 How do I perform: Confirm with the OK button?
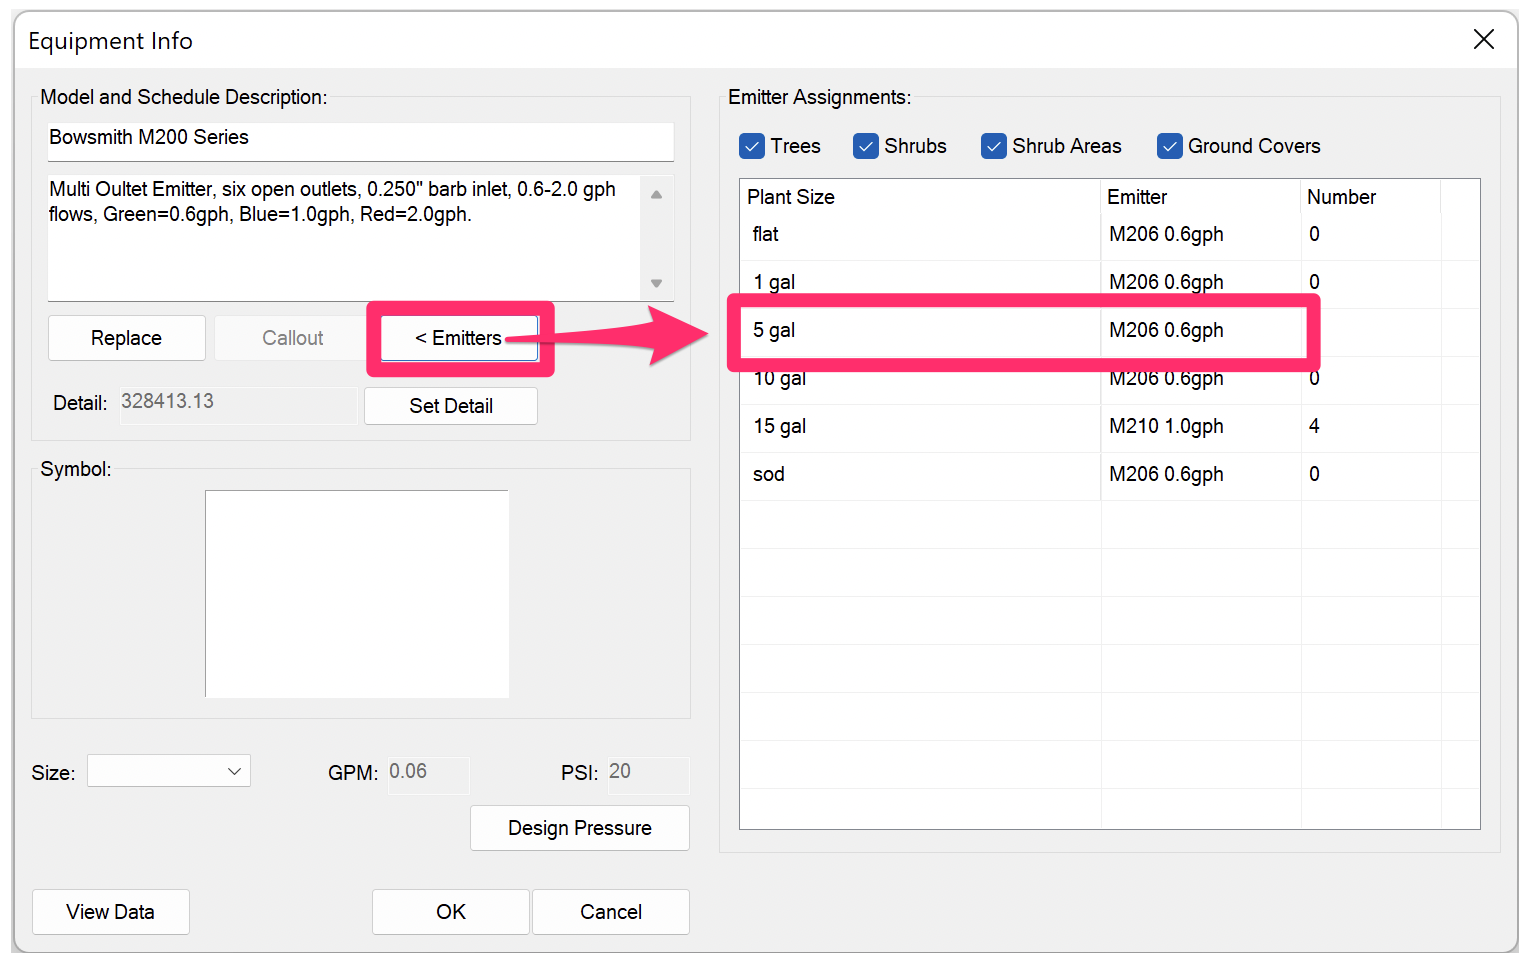pyautogui.click(x=451, y=912)
